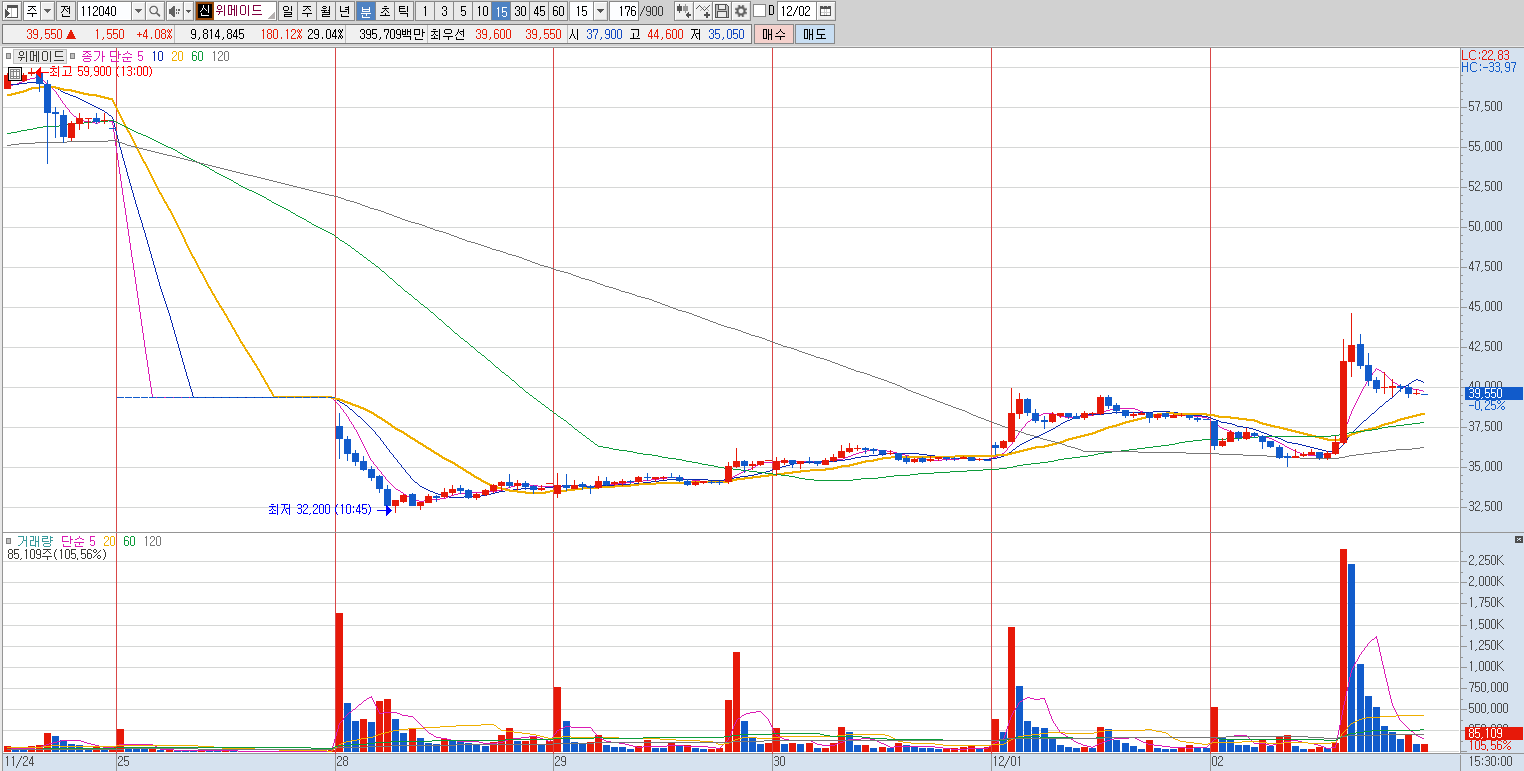
Task: Click the 매수 buy button
Action: [774, 34]
